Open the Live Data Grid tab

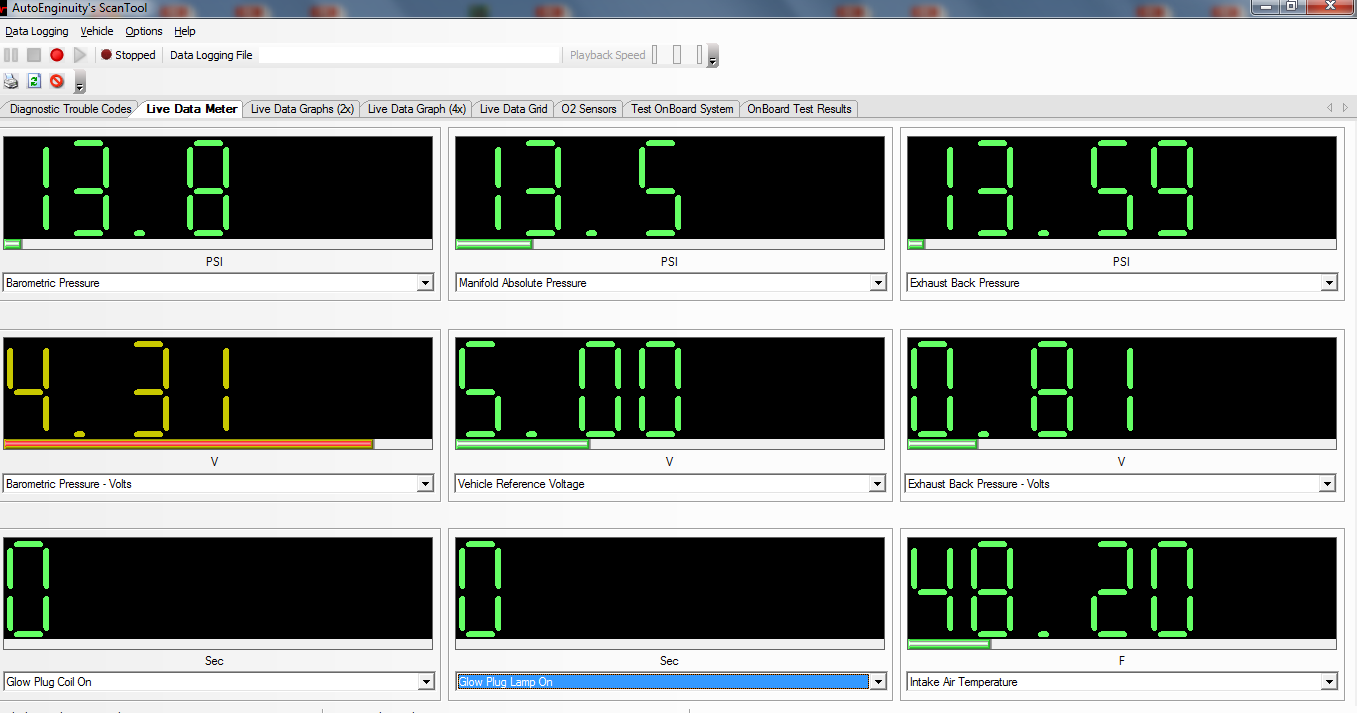513,109
